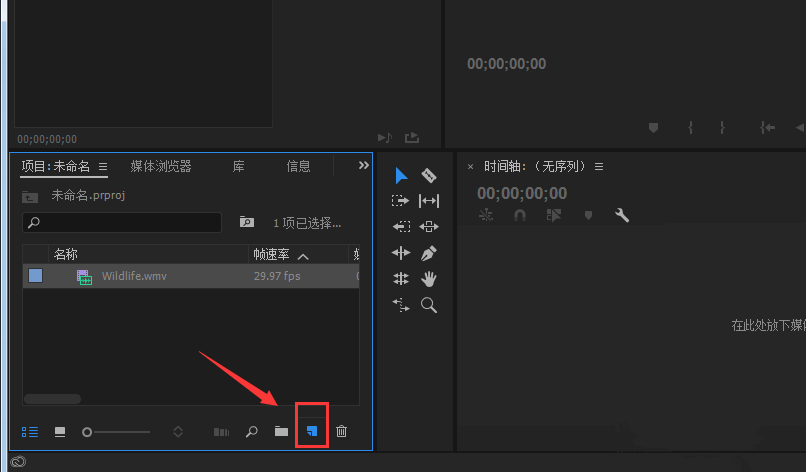806x472 pixels.
Task: Click the blue label swatch of Wildlife.wmv
Action: 35,276
